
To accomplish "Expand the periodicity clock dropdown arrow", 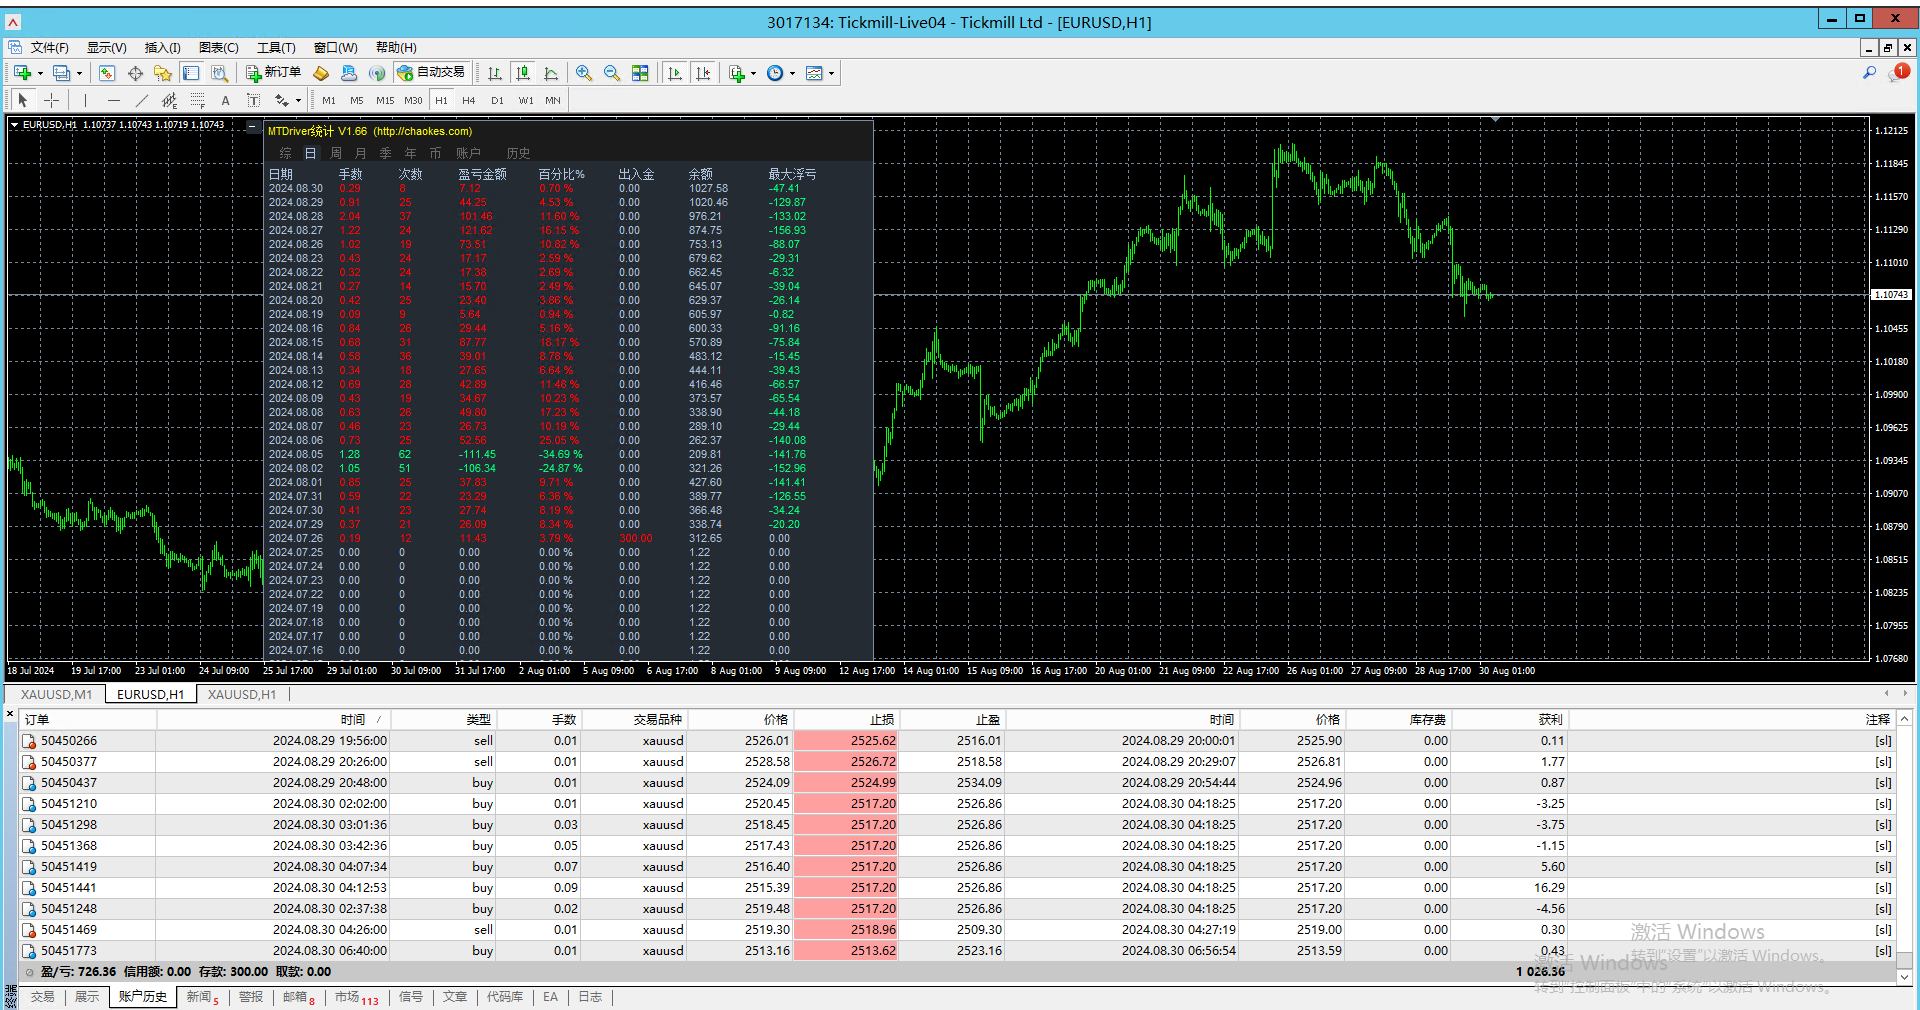I will [x=792, y=73].
